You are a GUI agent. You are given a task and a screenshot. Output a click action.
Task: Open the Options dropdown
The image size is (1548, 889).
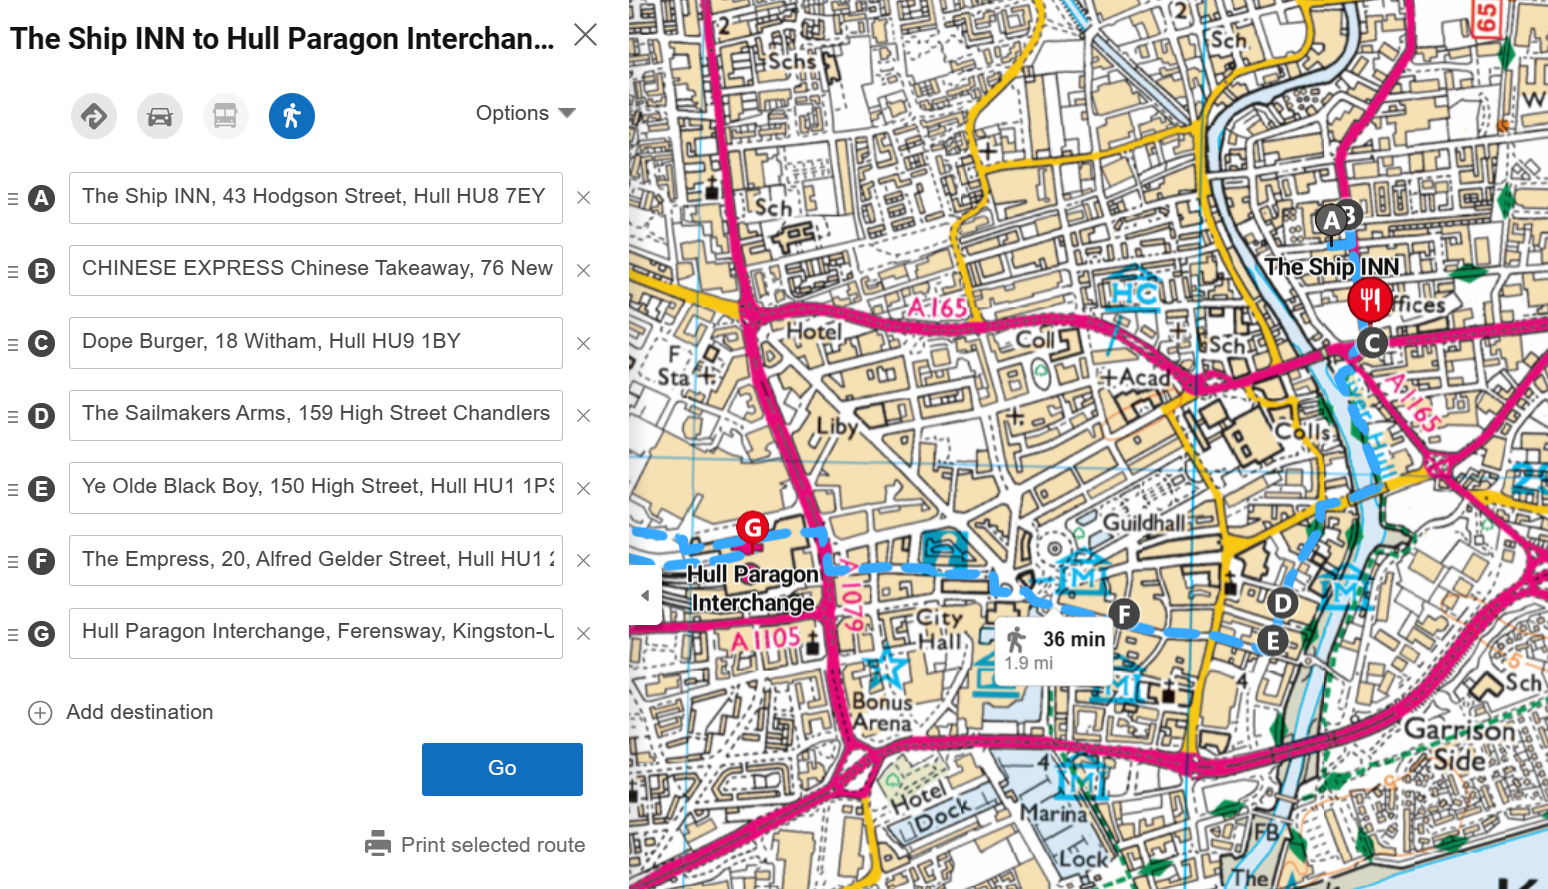[525, 113]
